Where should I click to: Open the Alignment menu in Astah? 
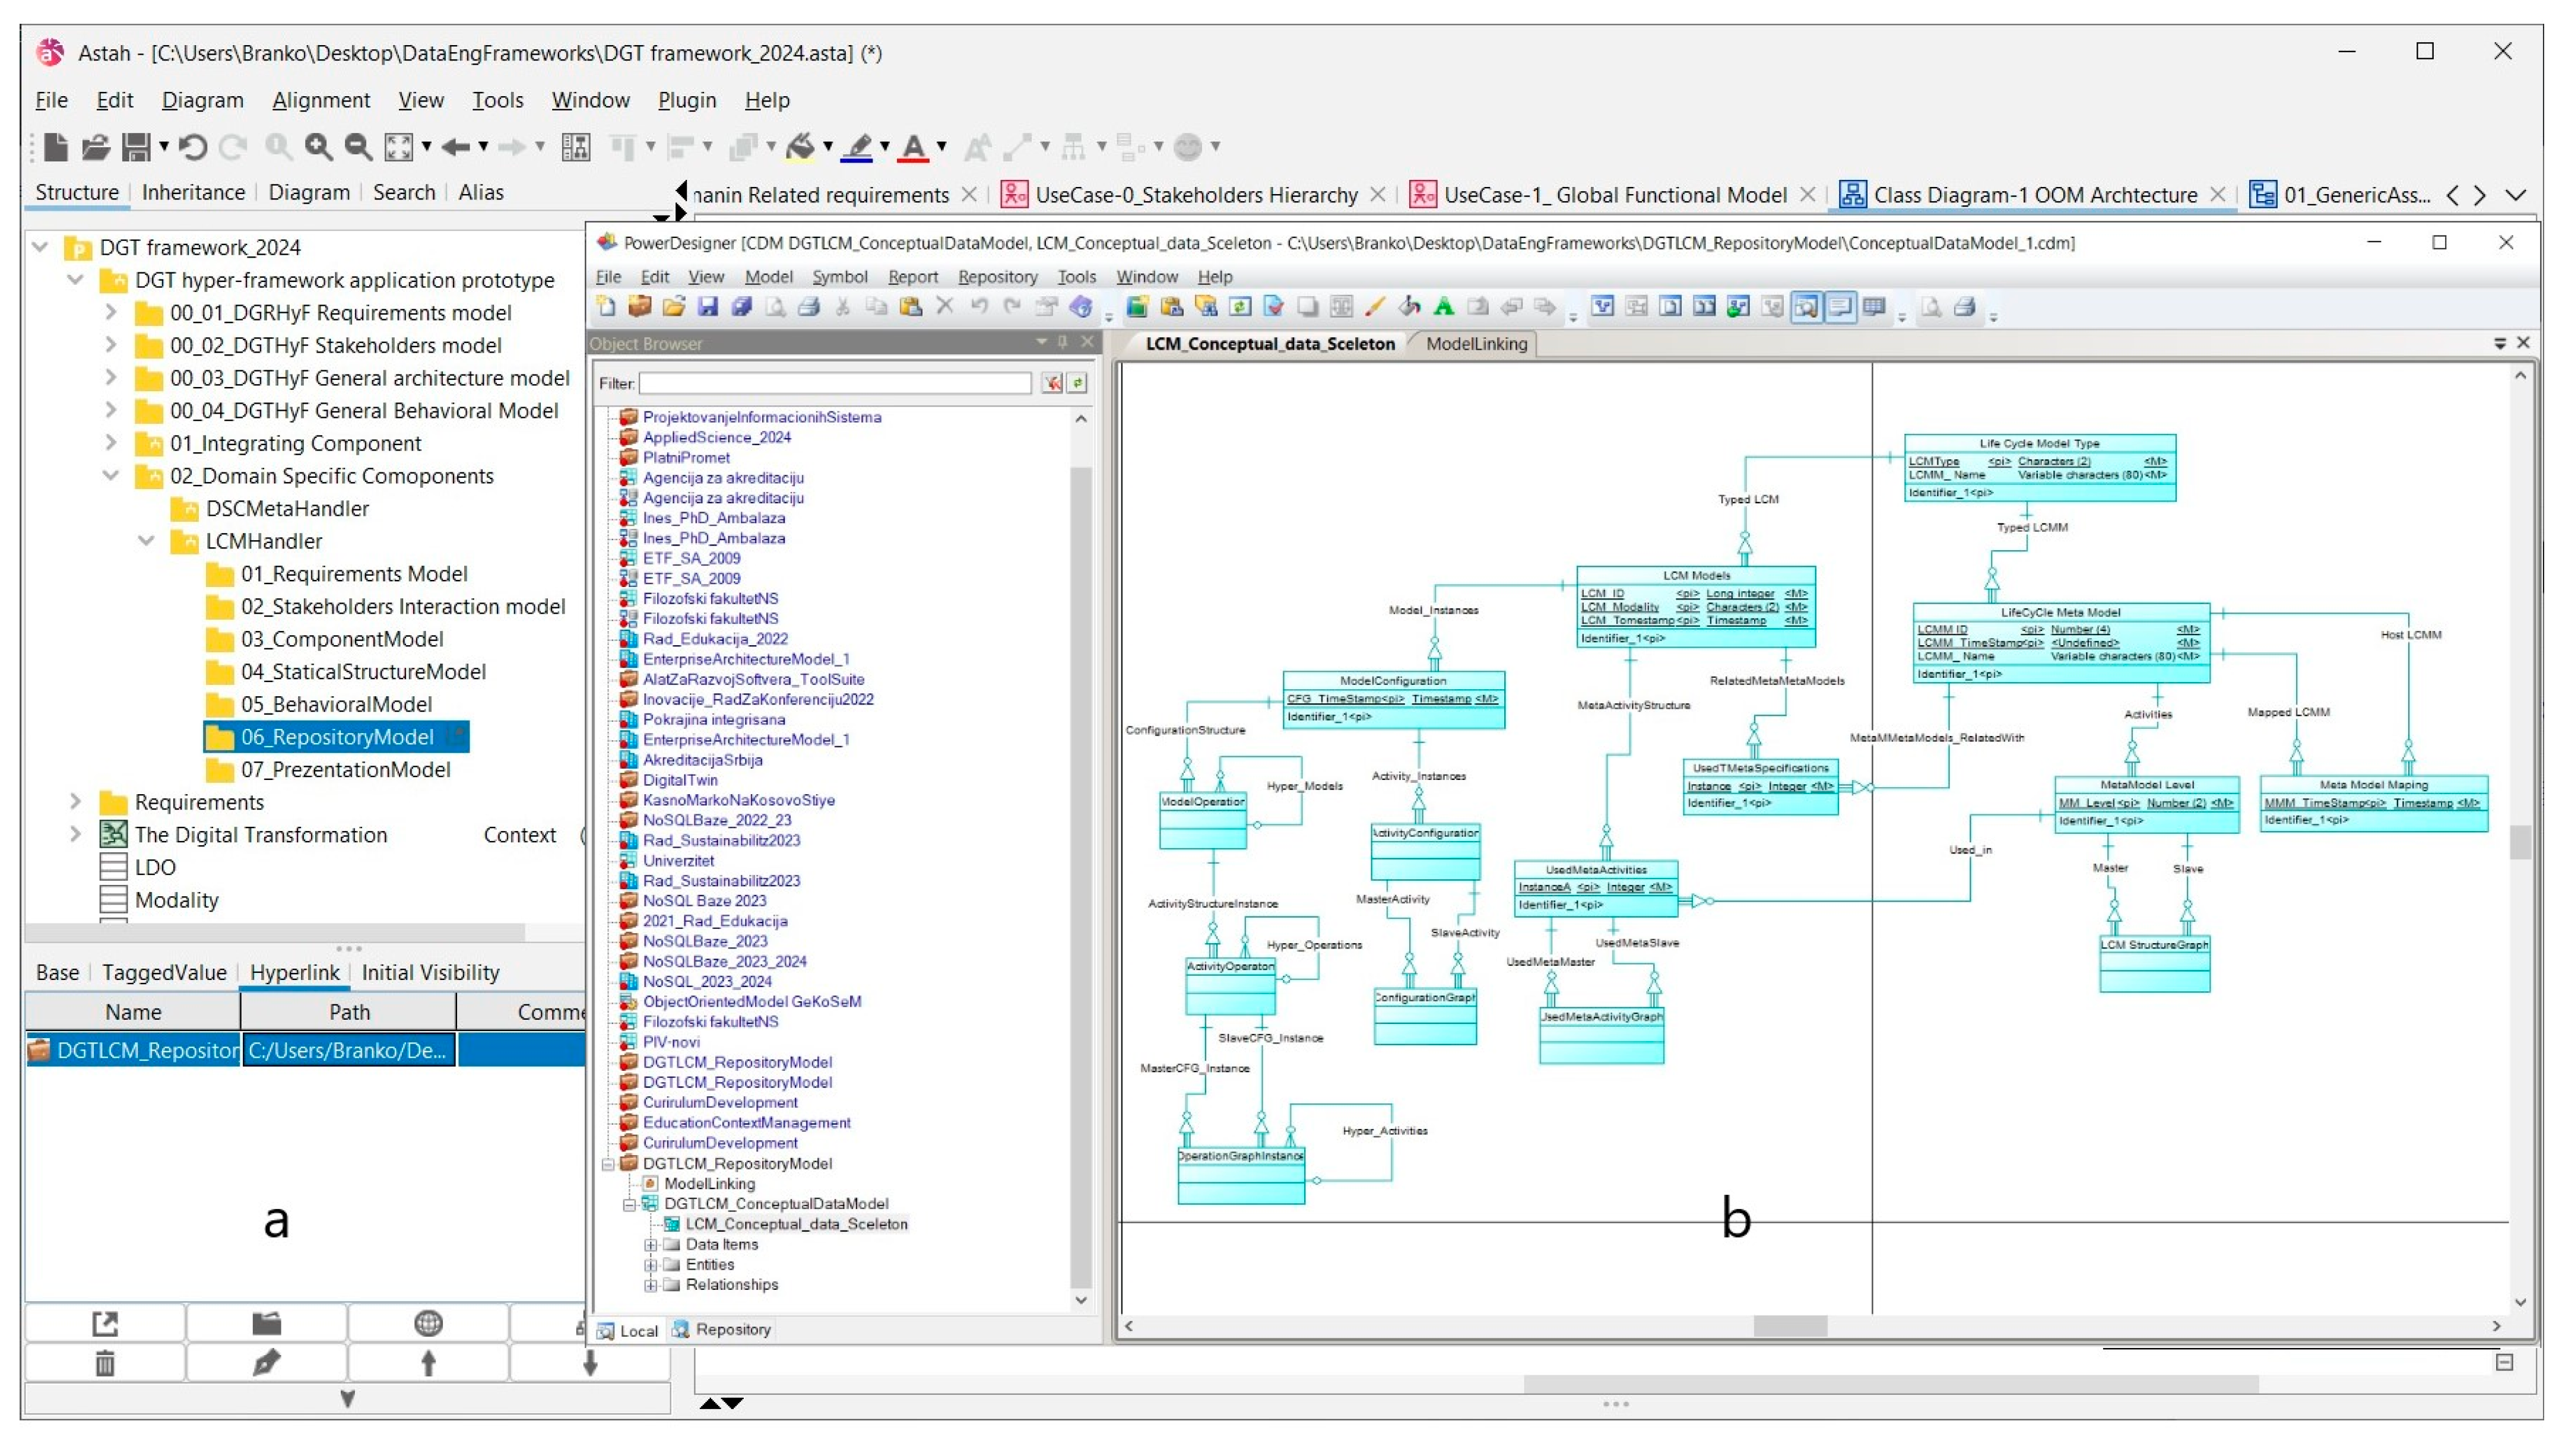coord(320,100)
